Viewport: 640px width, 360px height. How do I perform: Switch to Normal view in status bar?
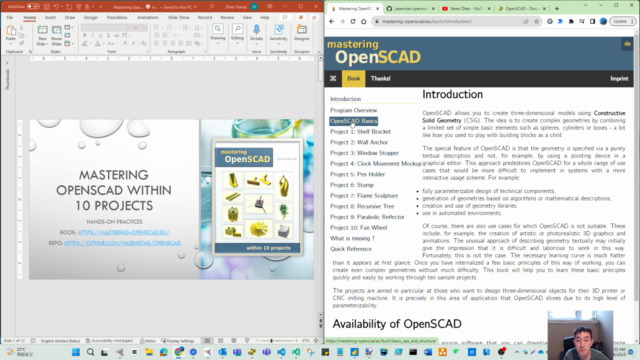point(207,340)
